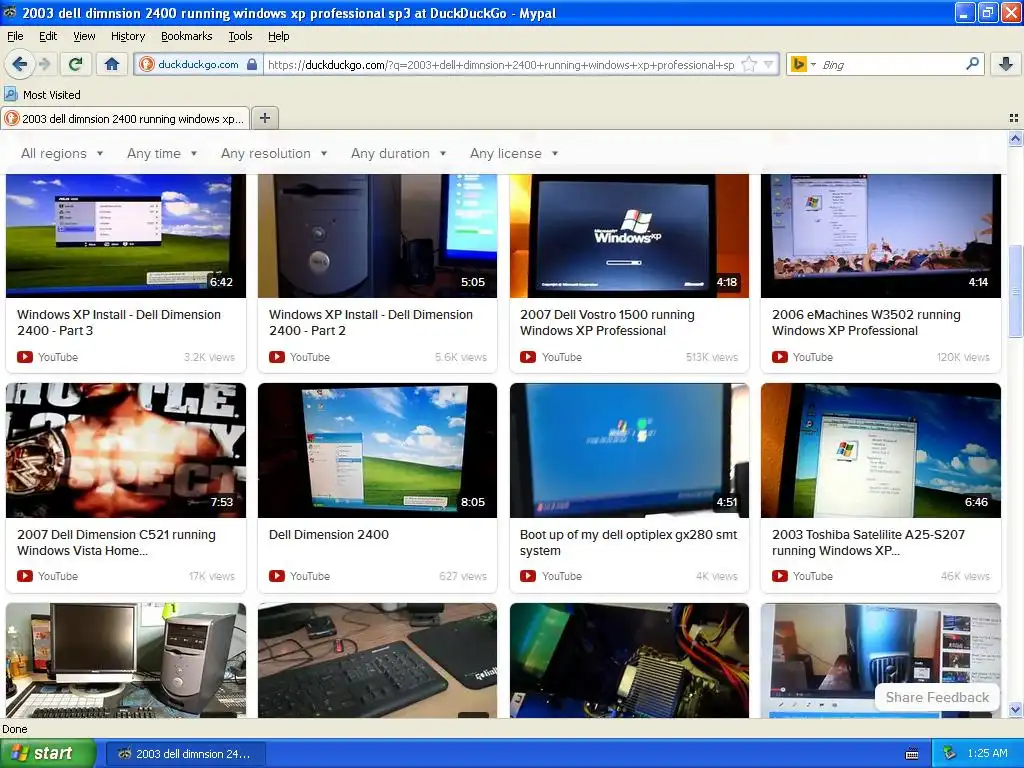
Task: Click the browser Back arrow button
Action: pos(19,64)
